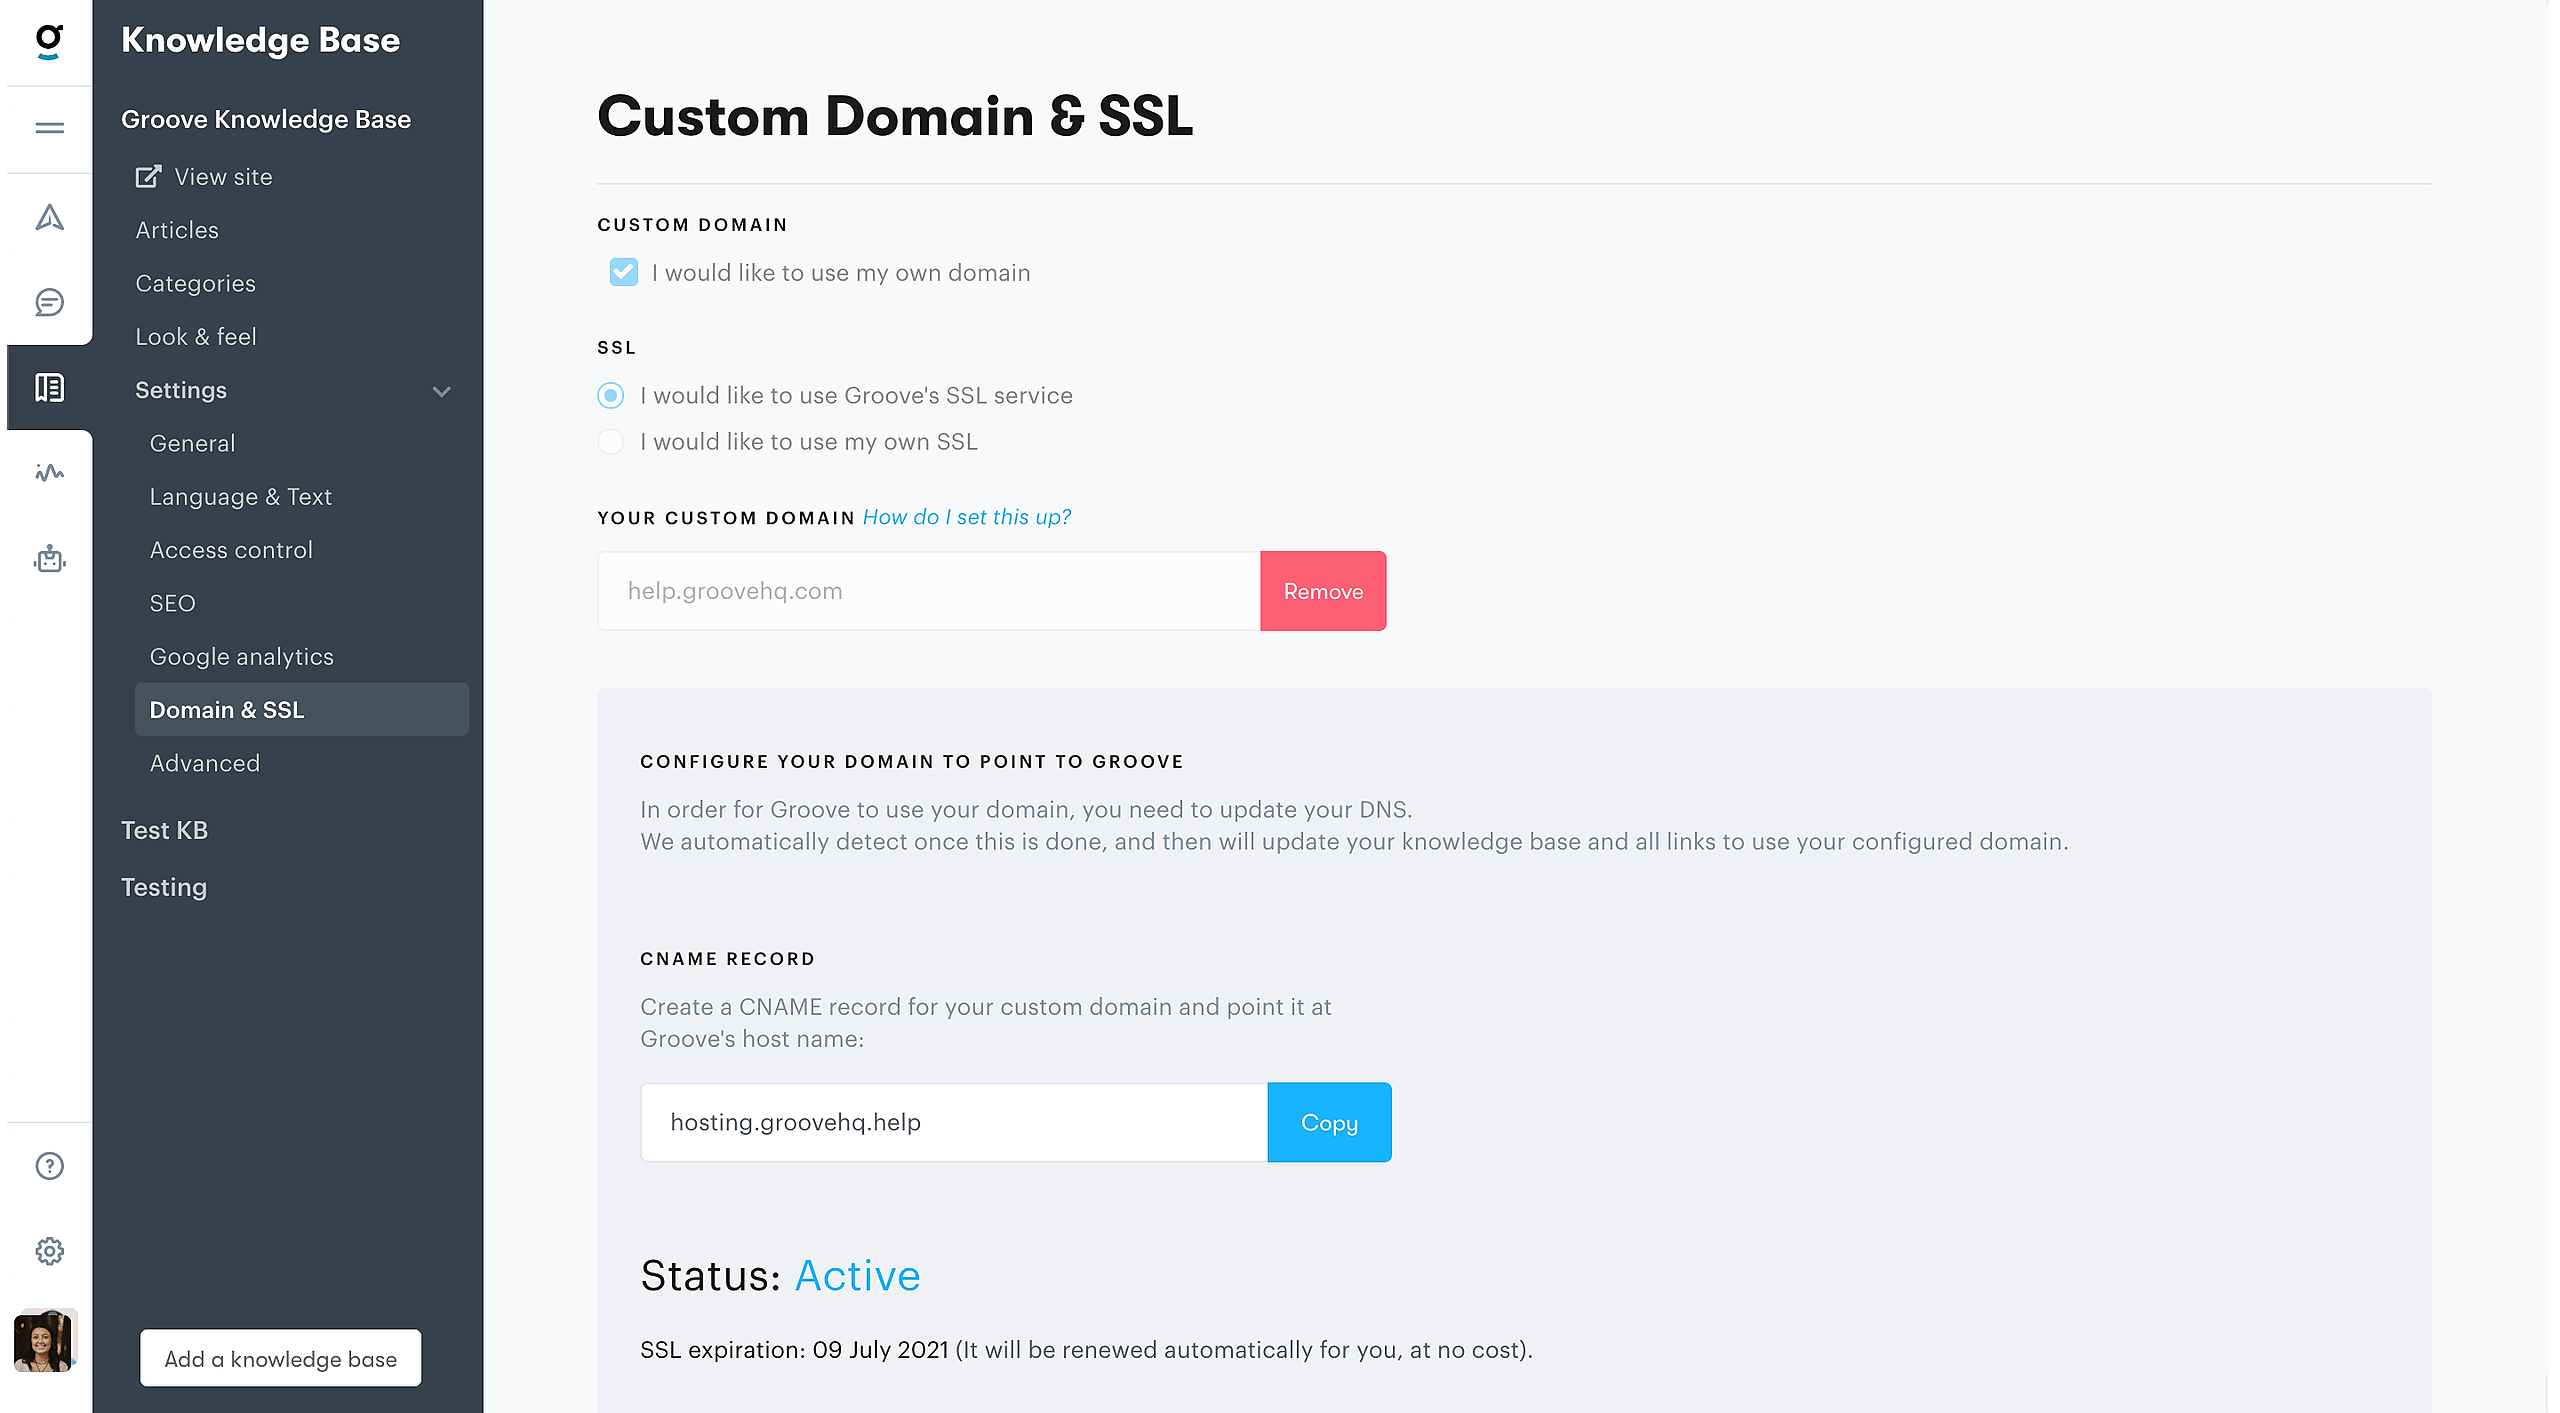Open the Google analytics settings
The height and width of the screenshot is (1413, 2560).
click(241, 656)
